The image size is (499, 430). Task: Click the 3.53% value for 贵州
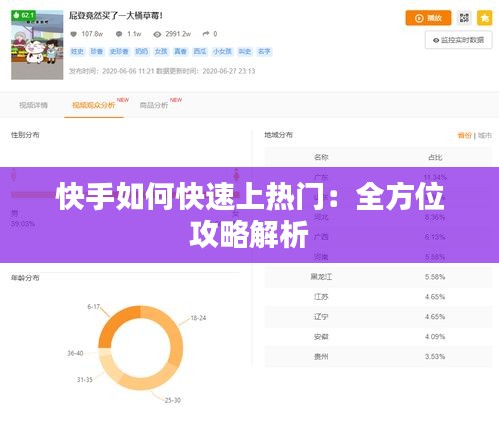coord(435,357)
